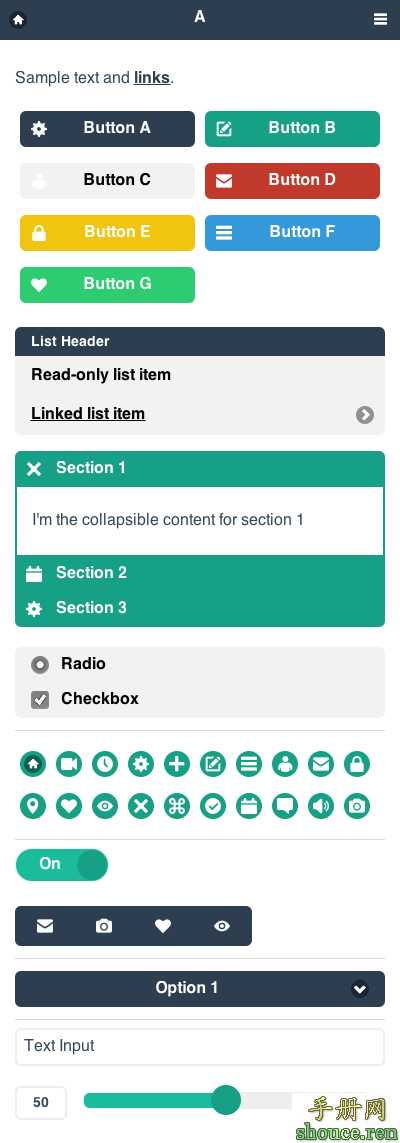
Task: Click the clock round icon
Action: click(x=105, y=764)
